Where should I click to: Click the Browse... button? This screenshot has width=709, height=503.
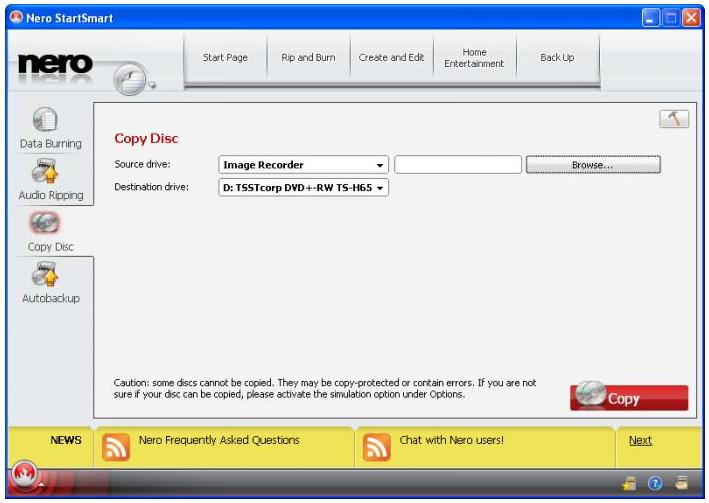pyautogui.click(x=593, y=165)
